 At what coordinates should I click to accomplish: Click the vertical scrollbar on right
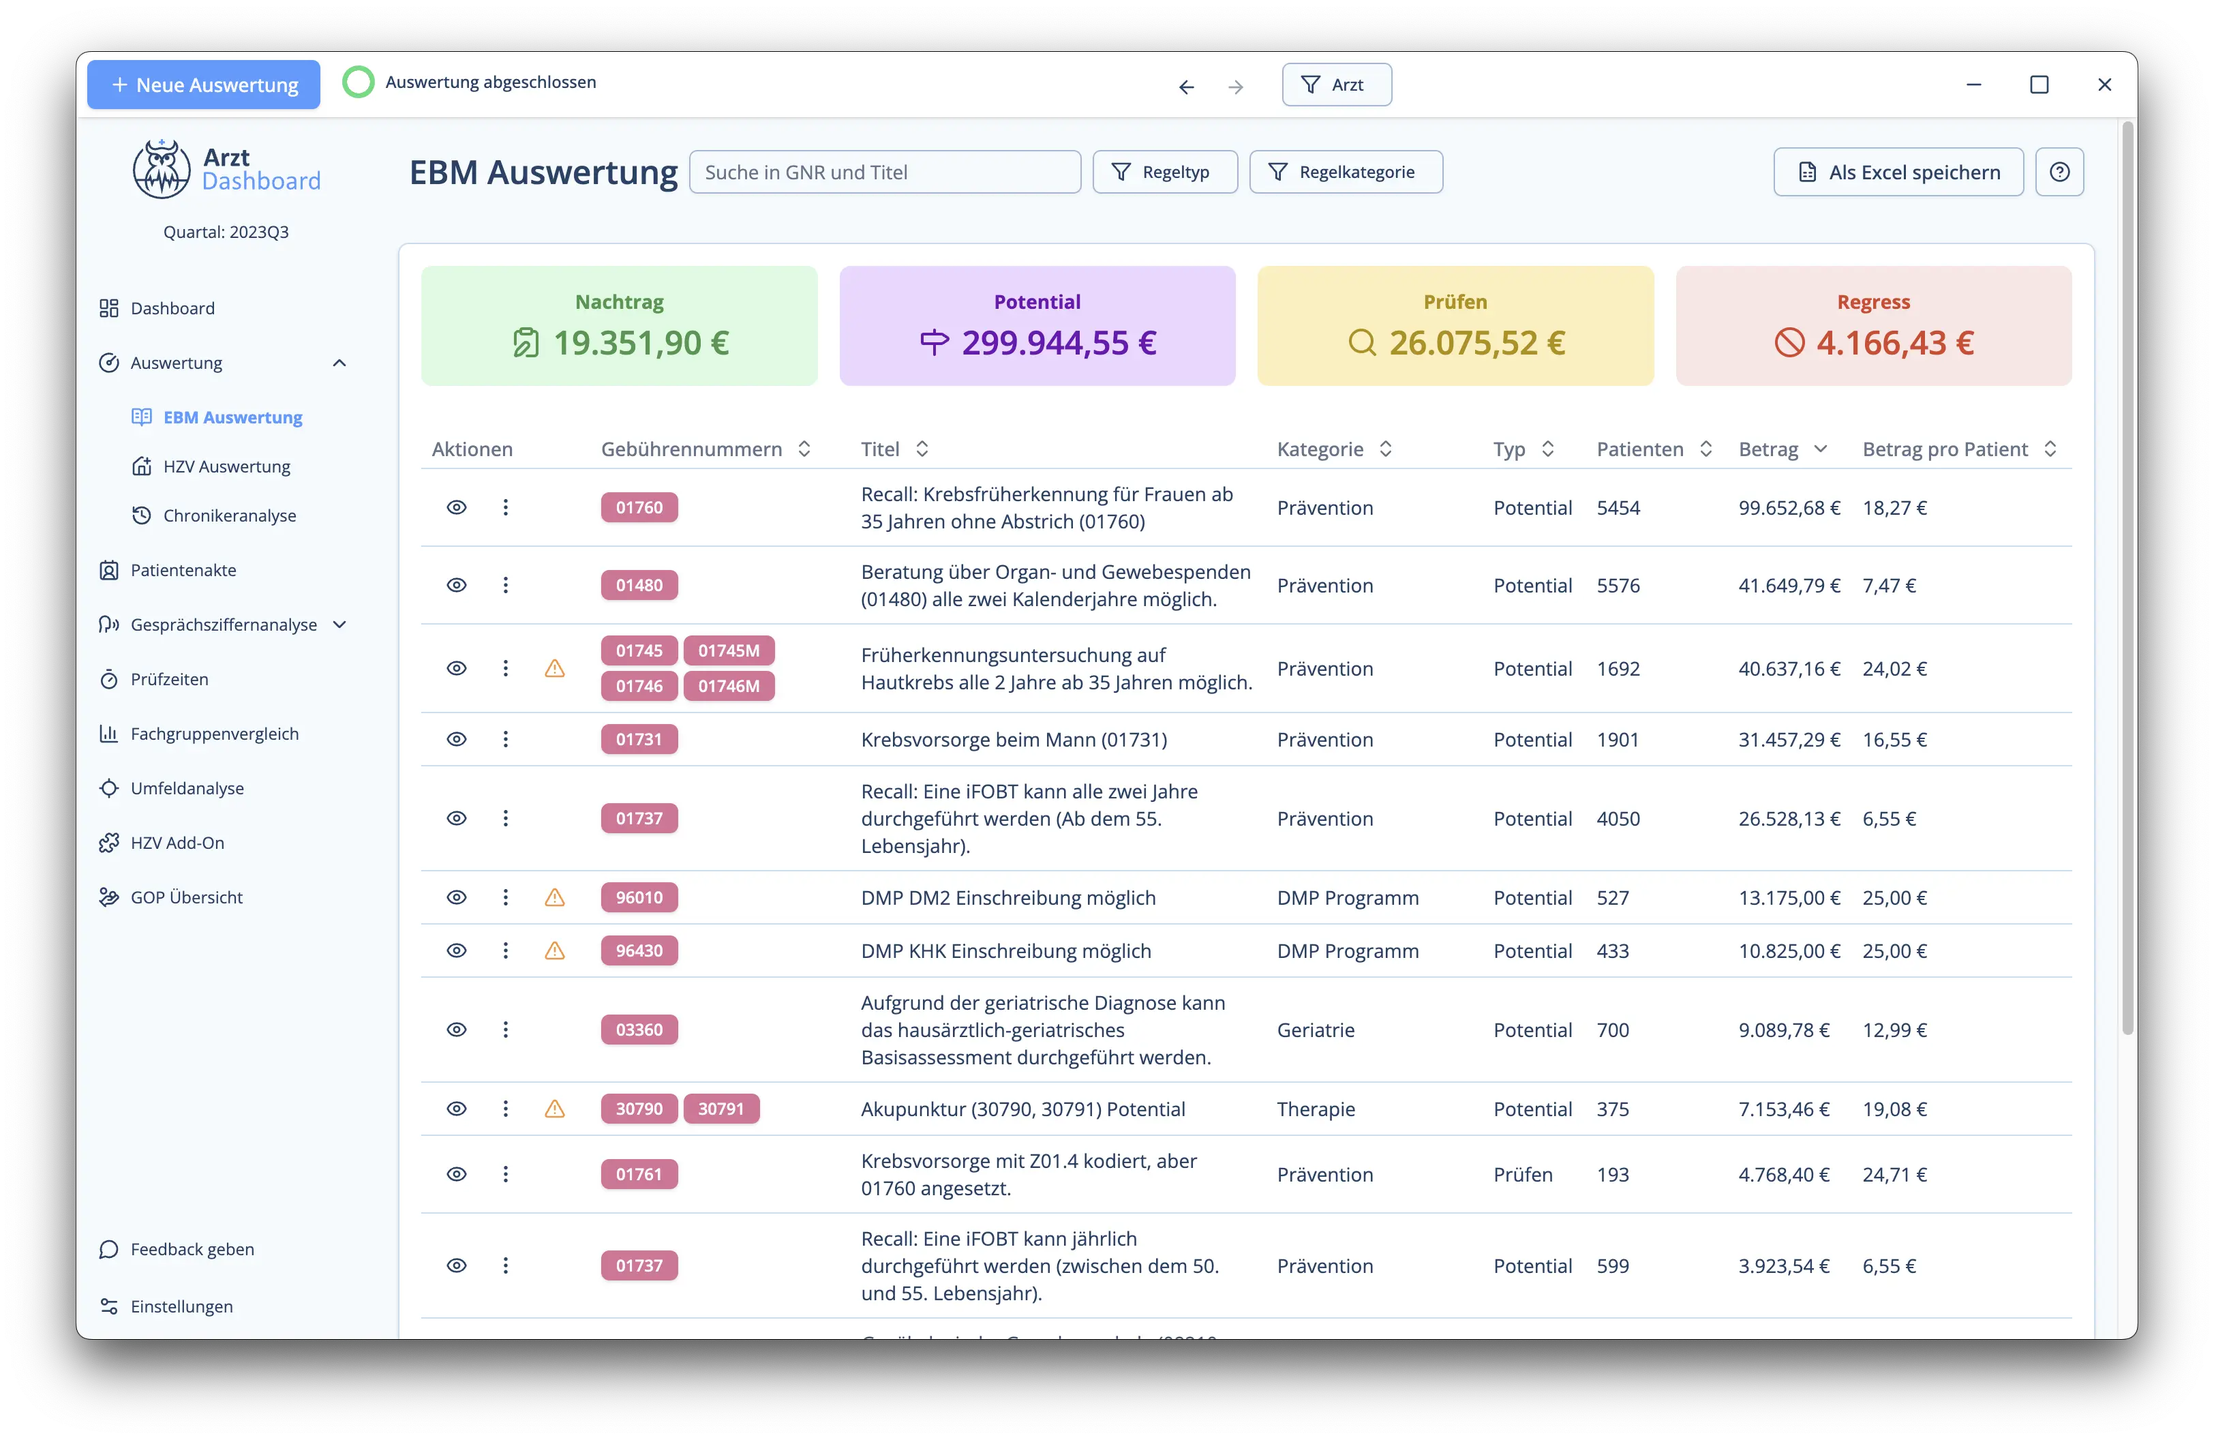click(2127, 580)
